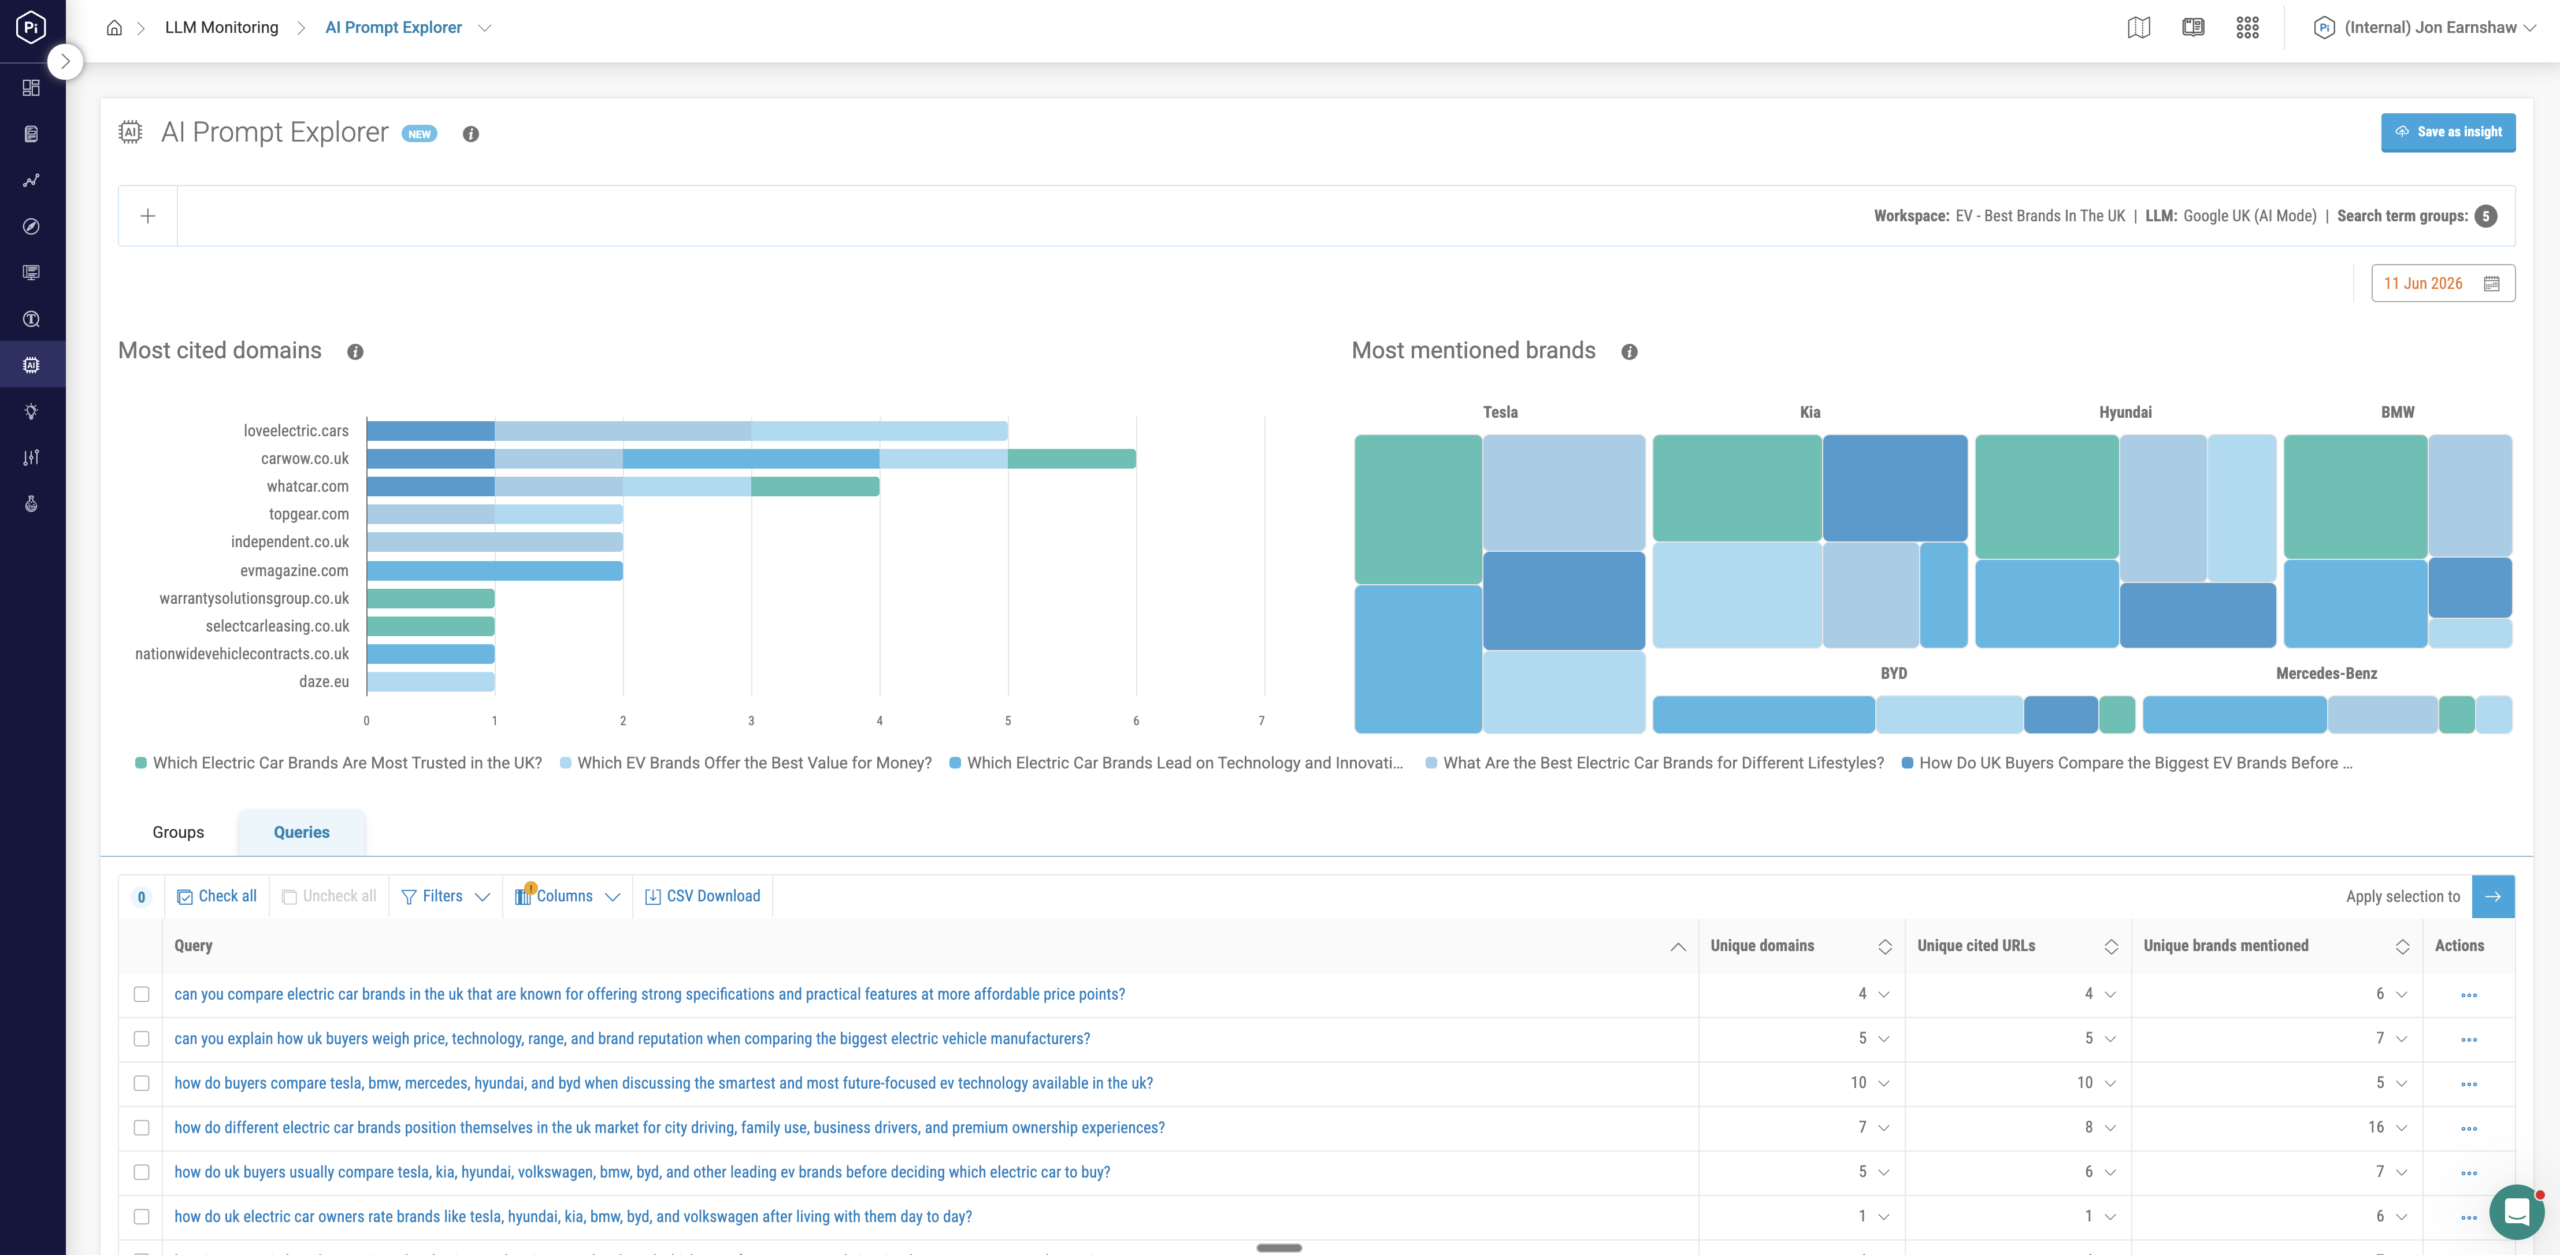The width and height of the screenshot is (2560, 1255).
Task: Open the trend line chart sidebar icon
Action: (x=31, y=180)
